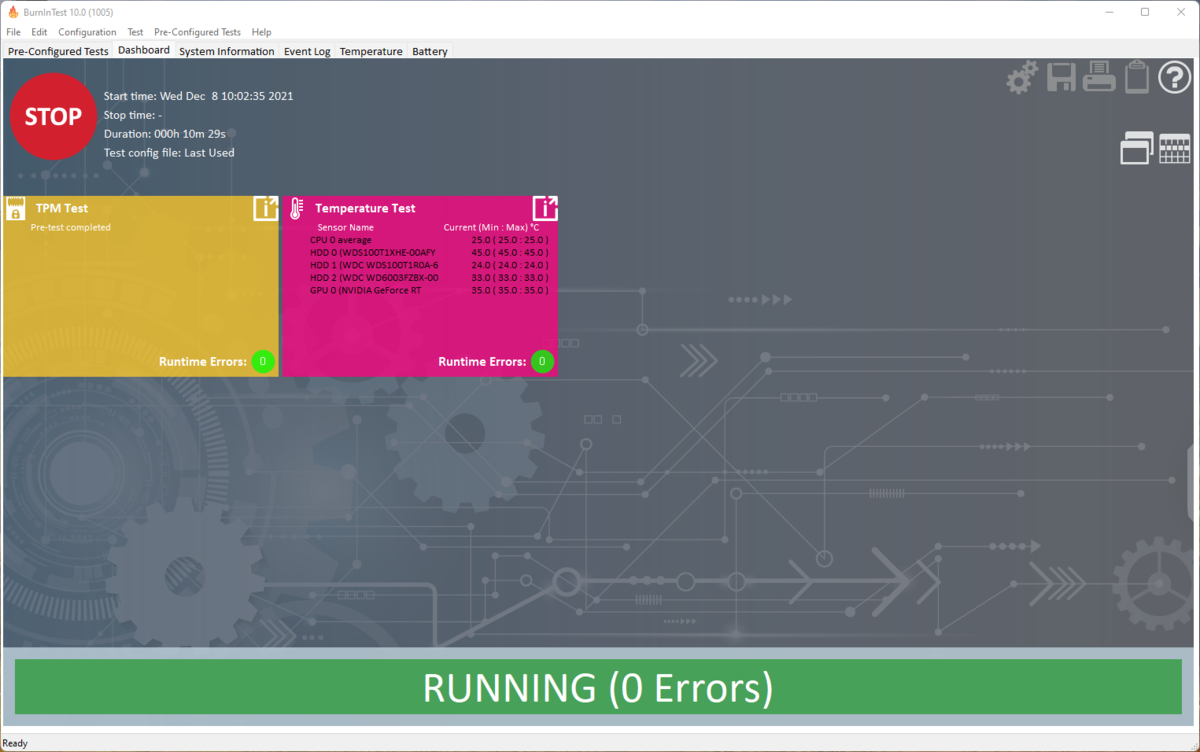Click TPM Test runtime errors green badge
Viewport: 1200px width, 752px height.
263,361
